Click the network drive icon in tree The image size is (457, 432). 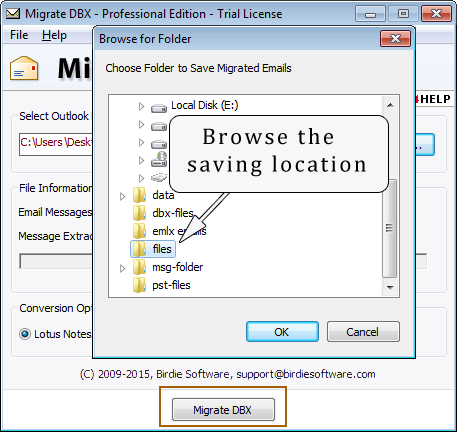(x=159, y=159)
